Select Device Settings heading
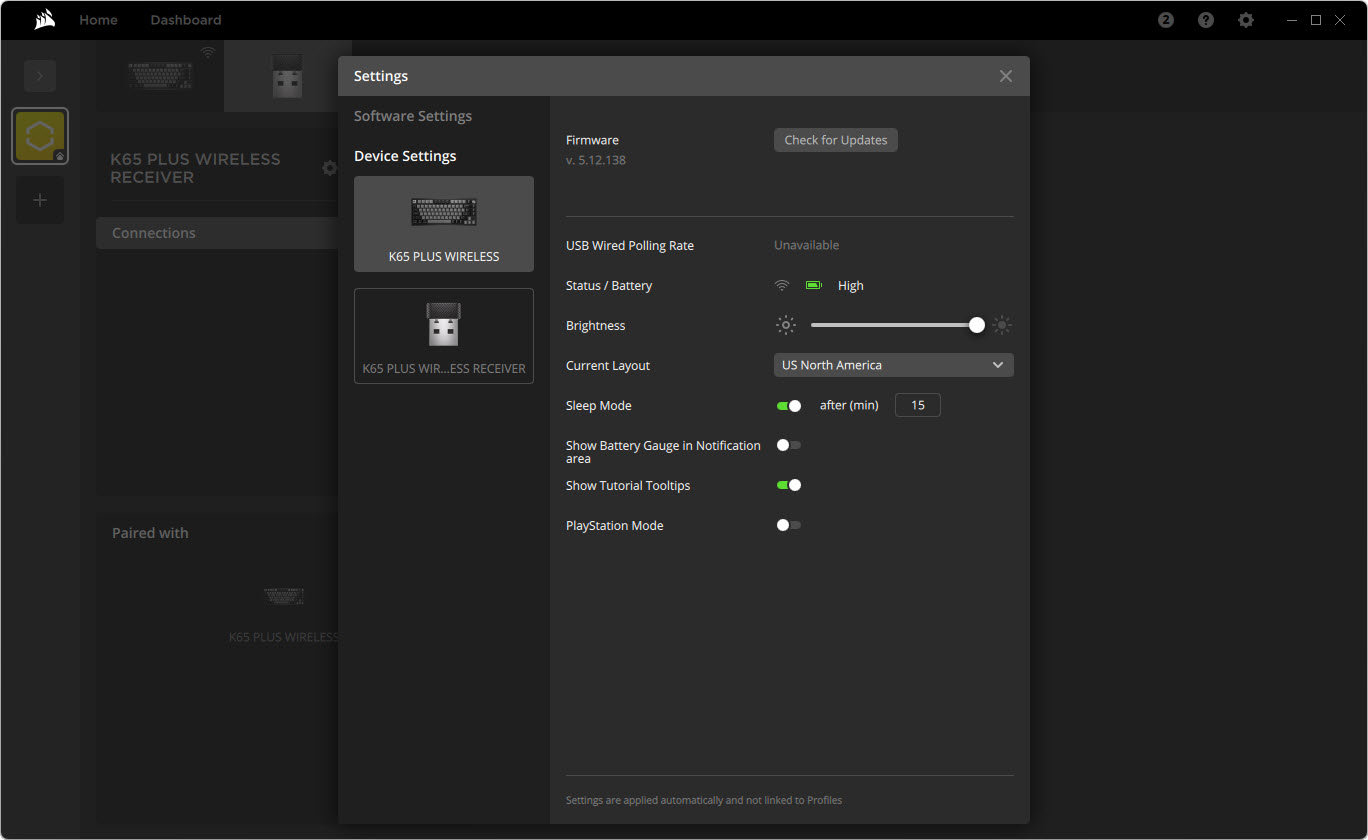Image resolution: width=1368 pixels, height=840 pixels. click(405, 156)
